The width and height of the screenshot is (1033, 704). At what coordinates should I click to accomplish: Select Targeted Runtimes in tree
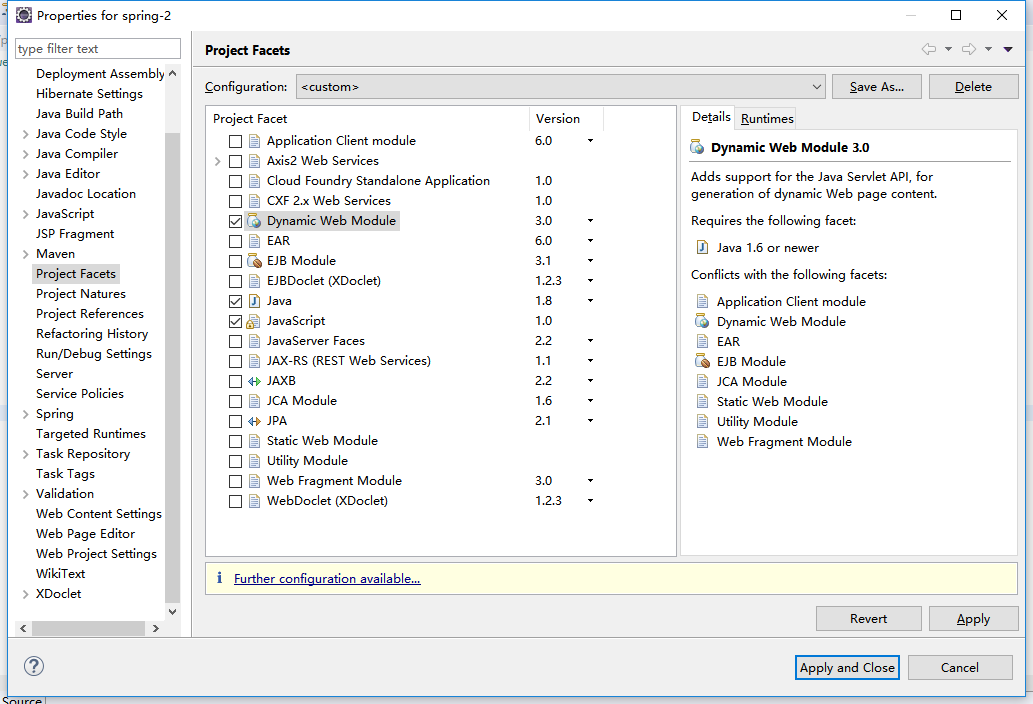pos(91,434)
